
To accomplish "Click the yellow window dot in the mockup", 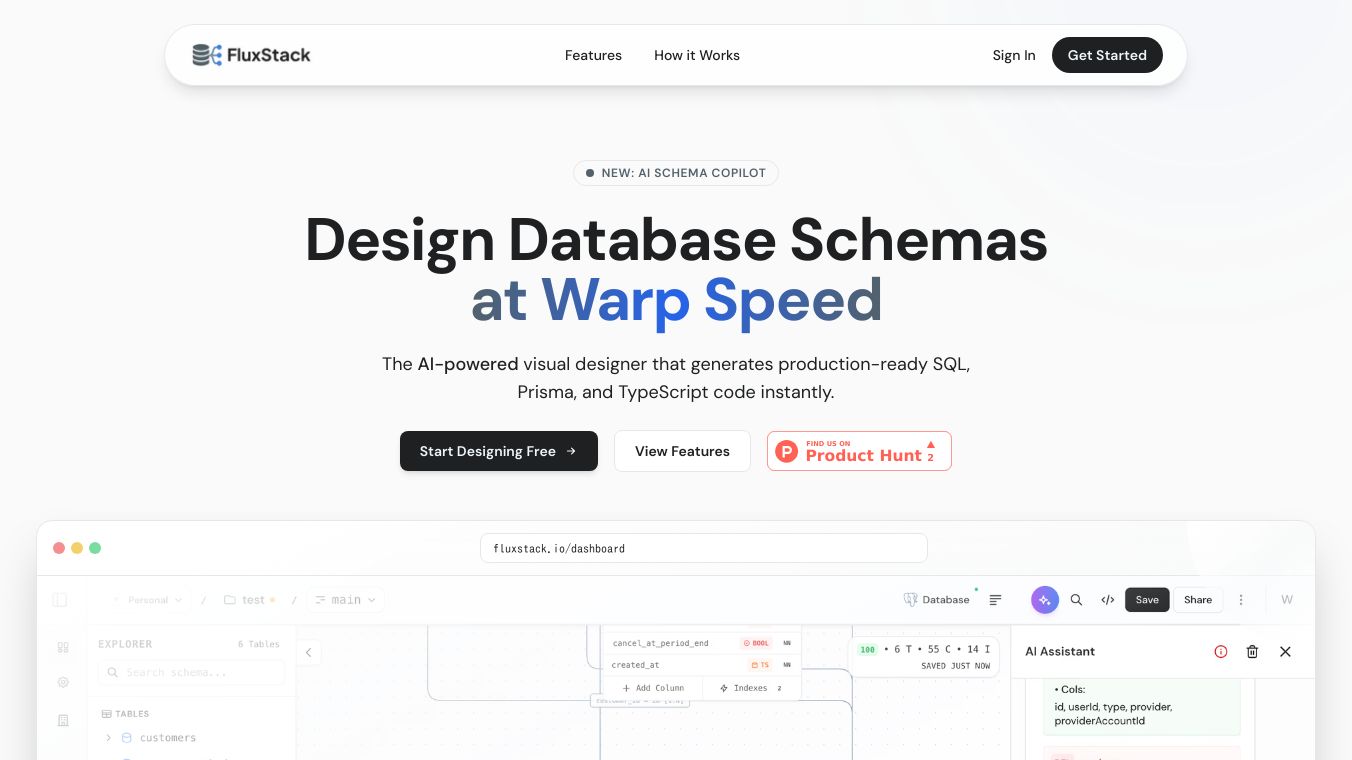I will (x=77, y=548).
